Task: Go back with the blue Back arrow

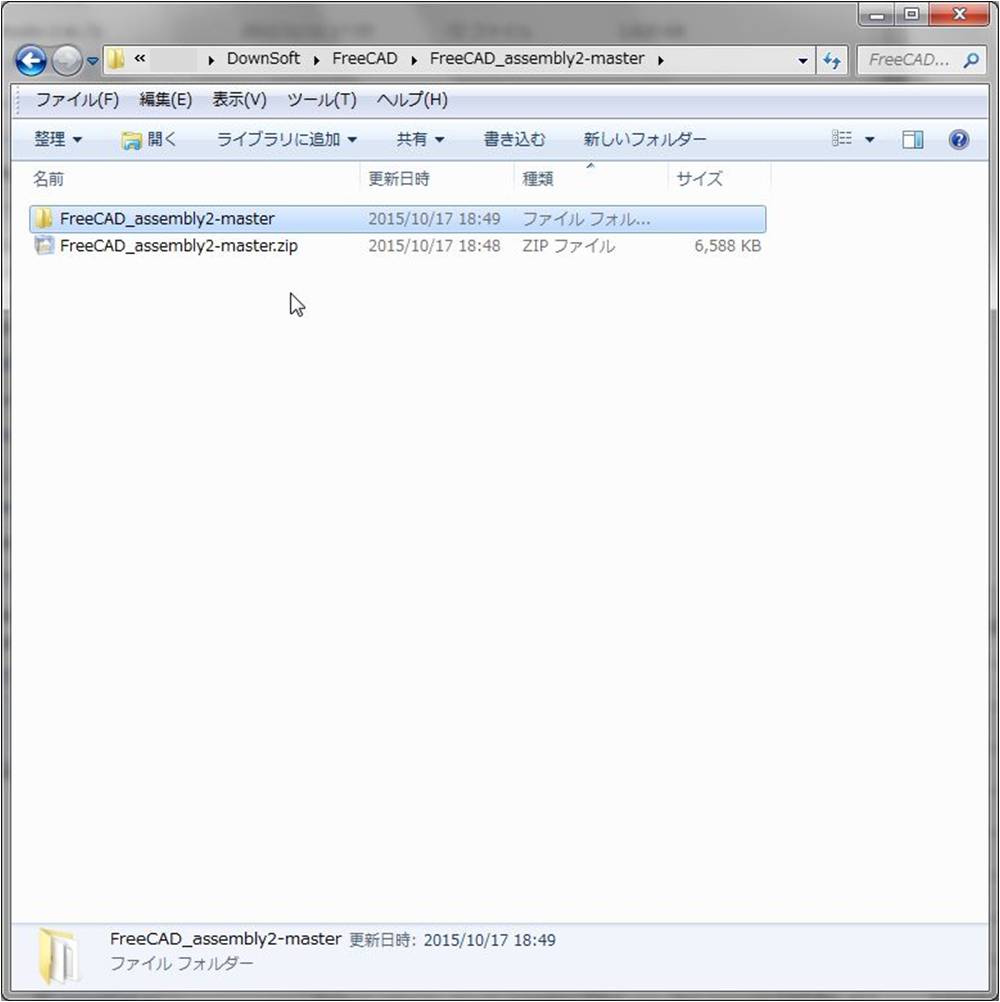Action: 31,61
